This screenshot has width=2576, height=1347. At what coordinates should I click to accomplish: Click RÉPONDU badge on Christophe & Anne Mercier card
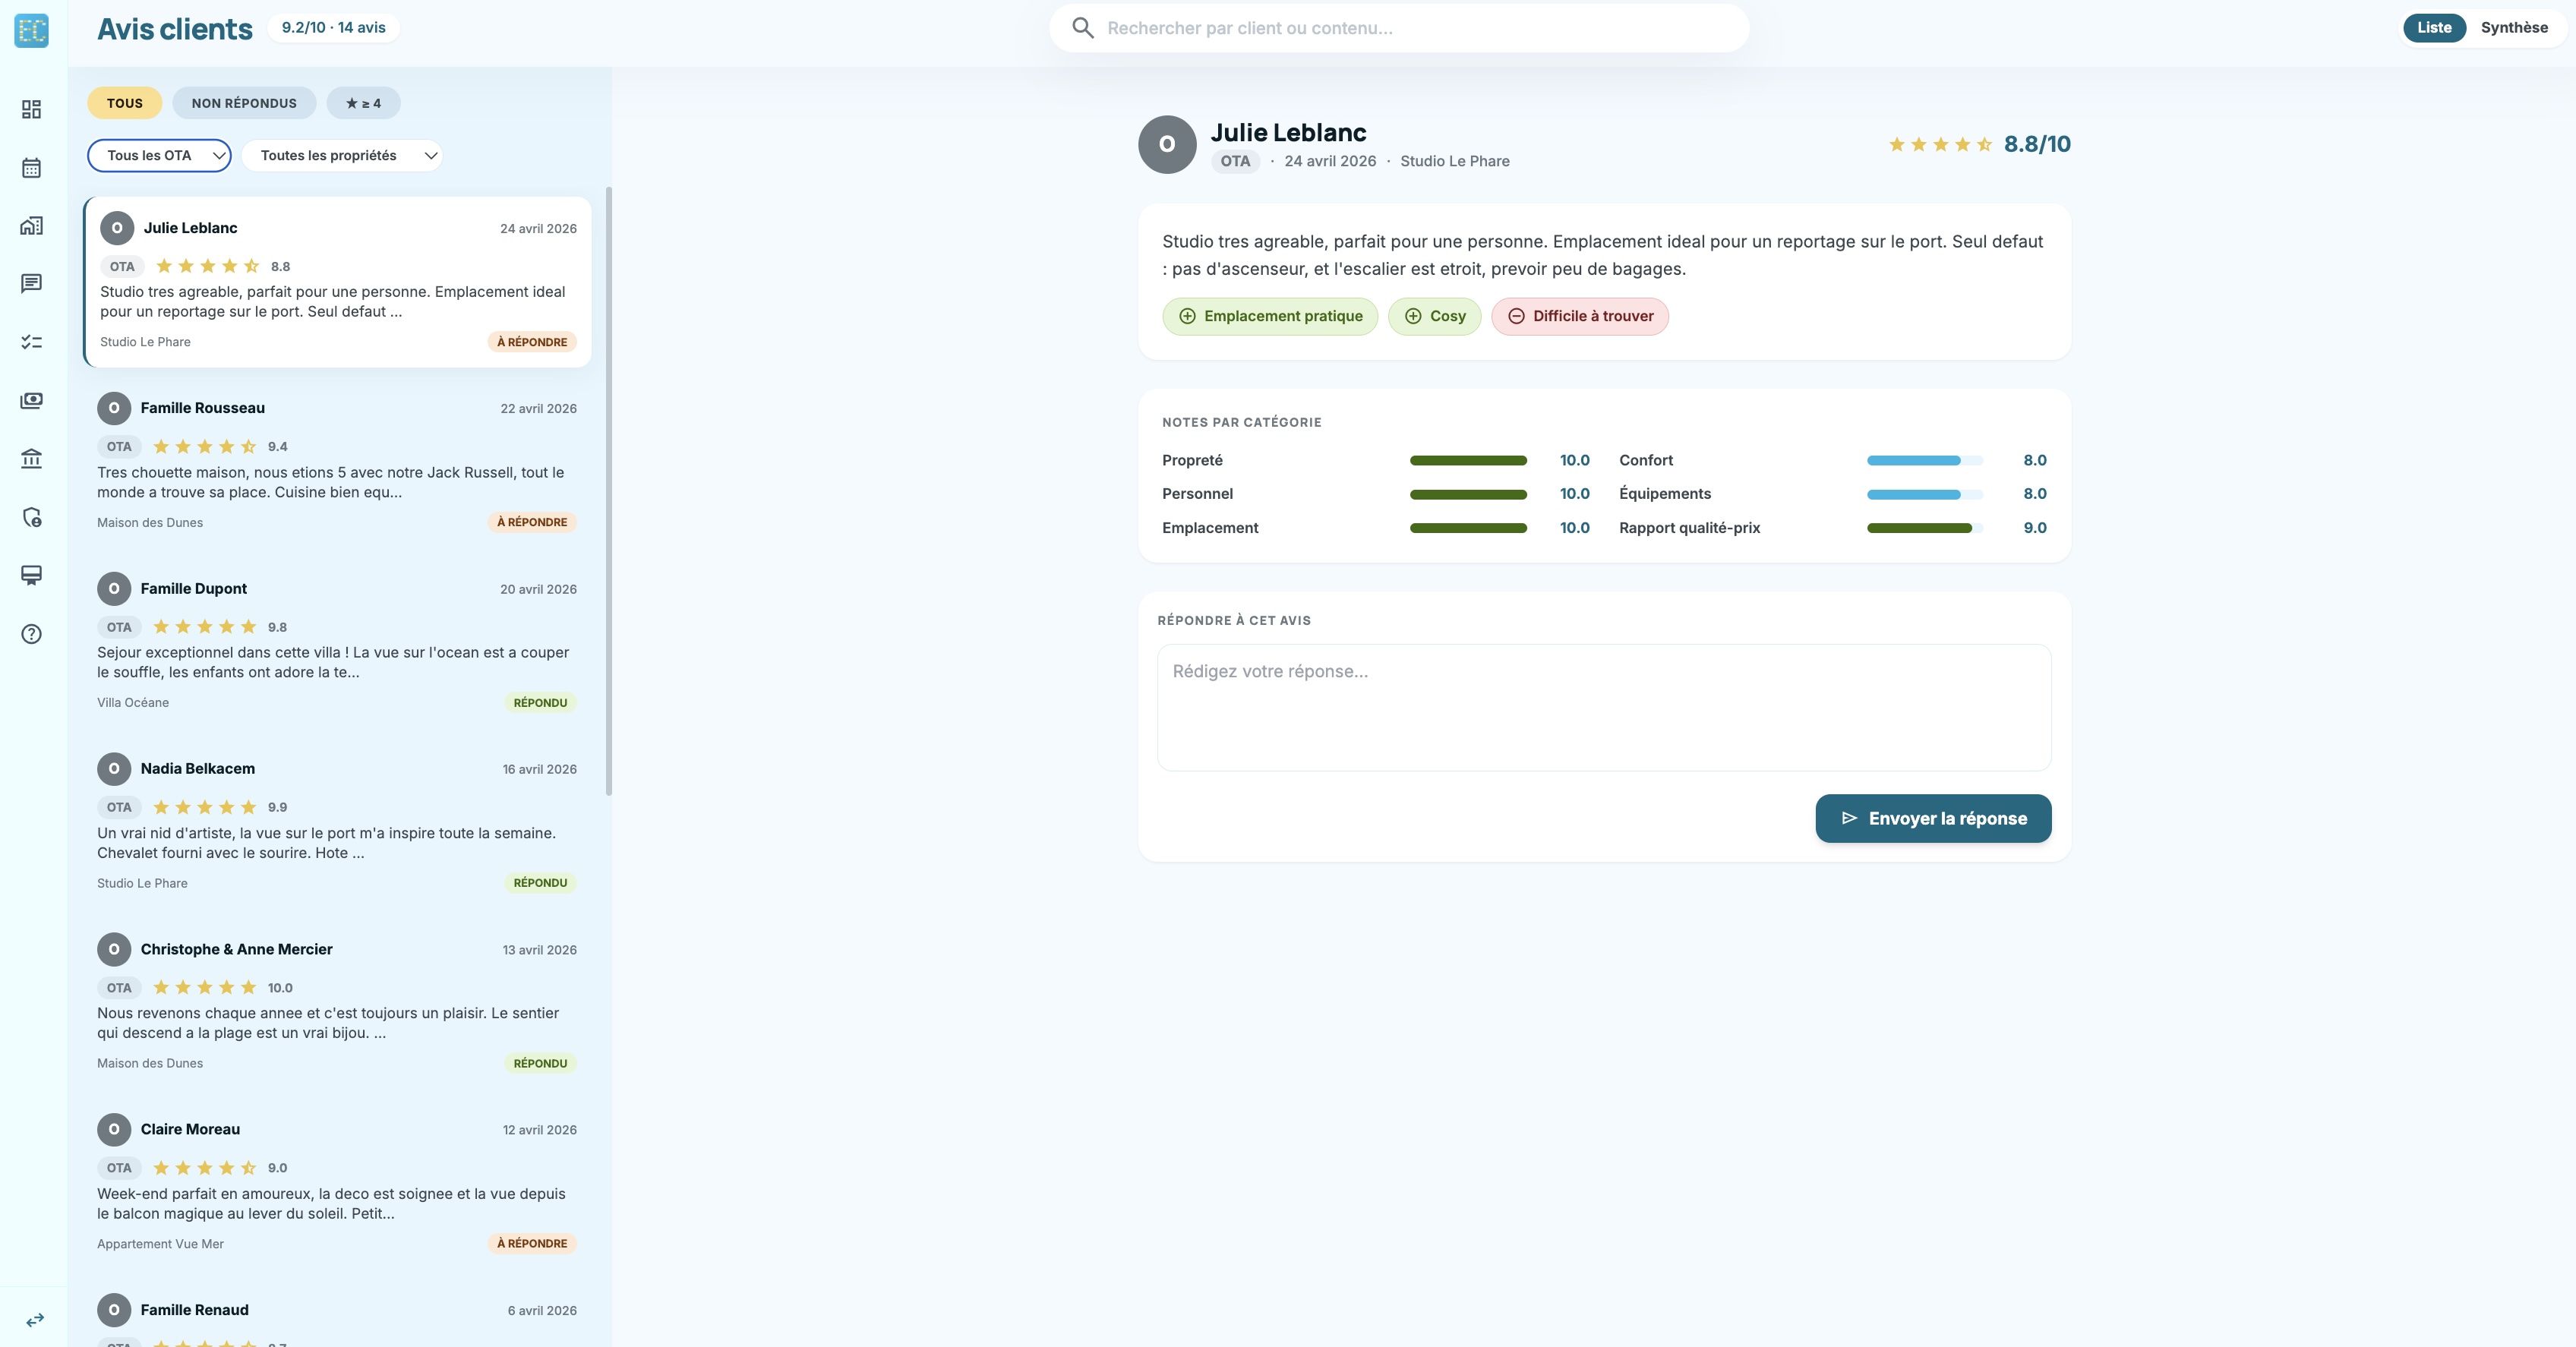coord(540,1064)
